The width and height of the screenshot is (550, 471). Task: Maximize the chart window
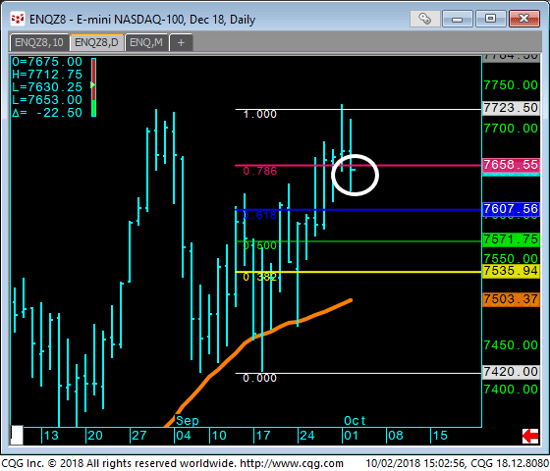point(490,19)
